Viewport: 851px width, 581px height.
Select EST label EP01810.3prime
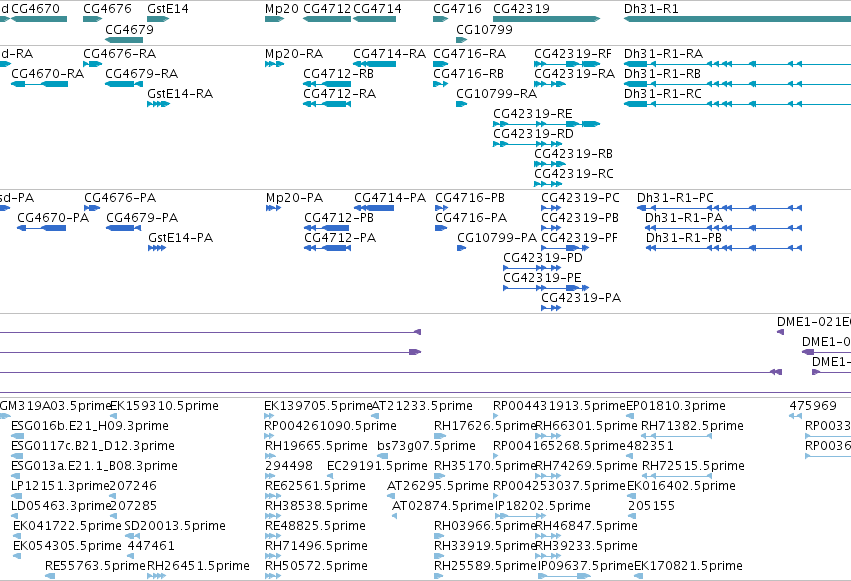[676, 406]
